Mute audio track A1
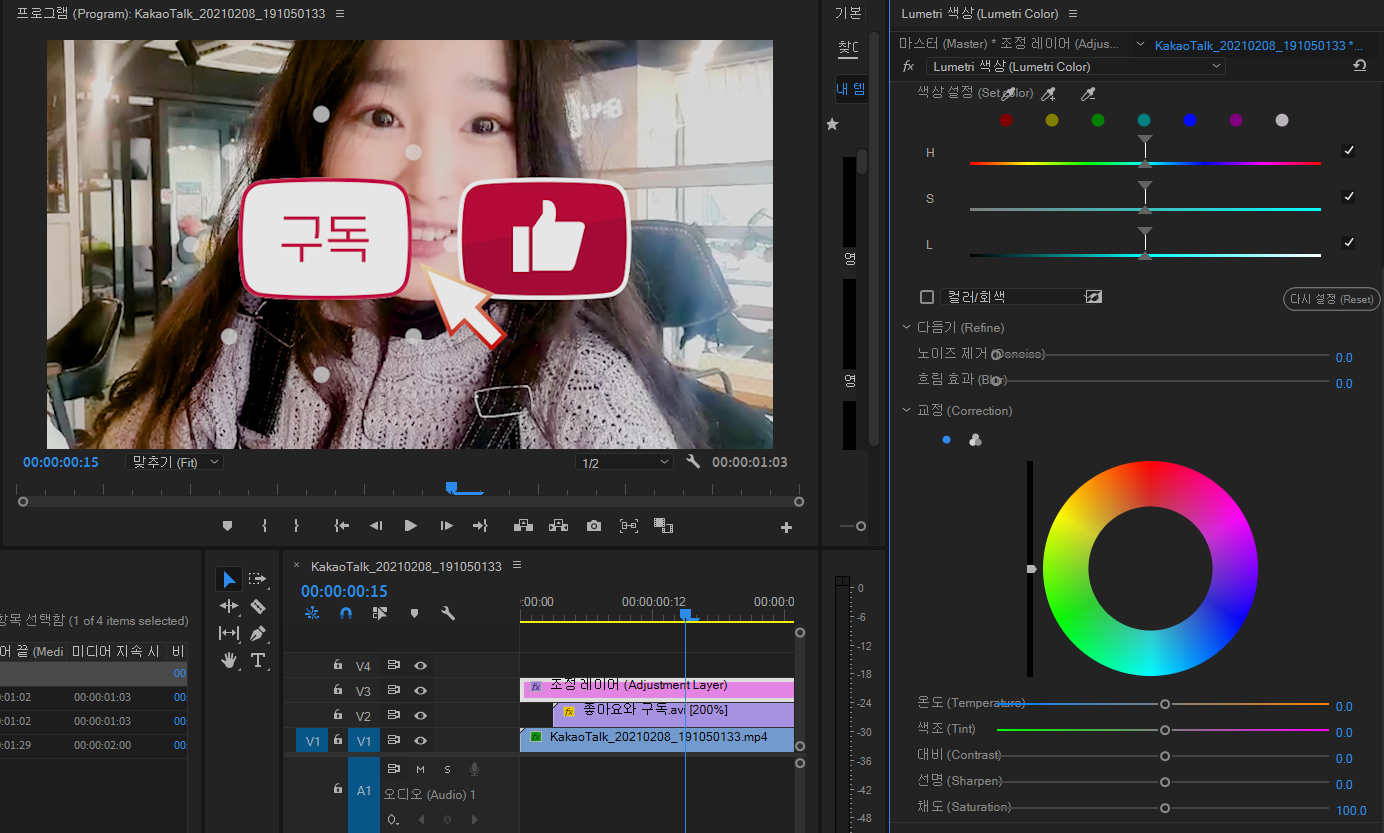Image resolution: width=1384 pixels, height=833 pixels. [420, 769]
